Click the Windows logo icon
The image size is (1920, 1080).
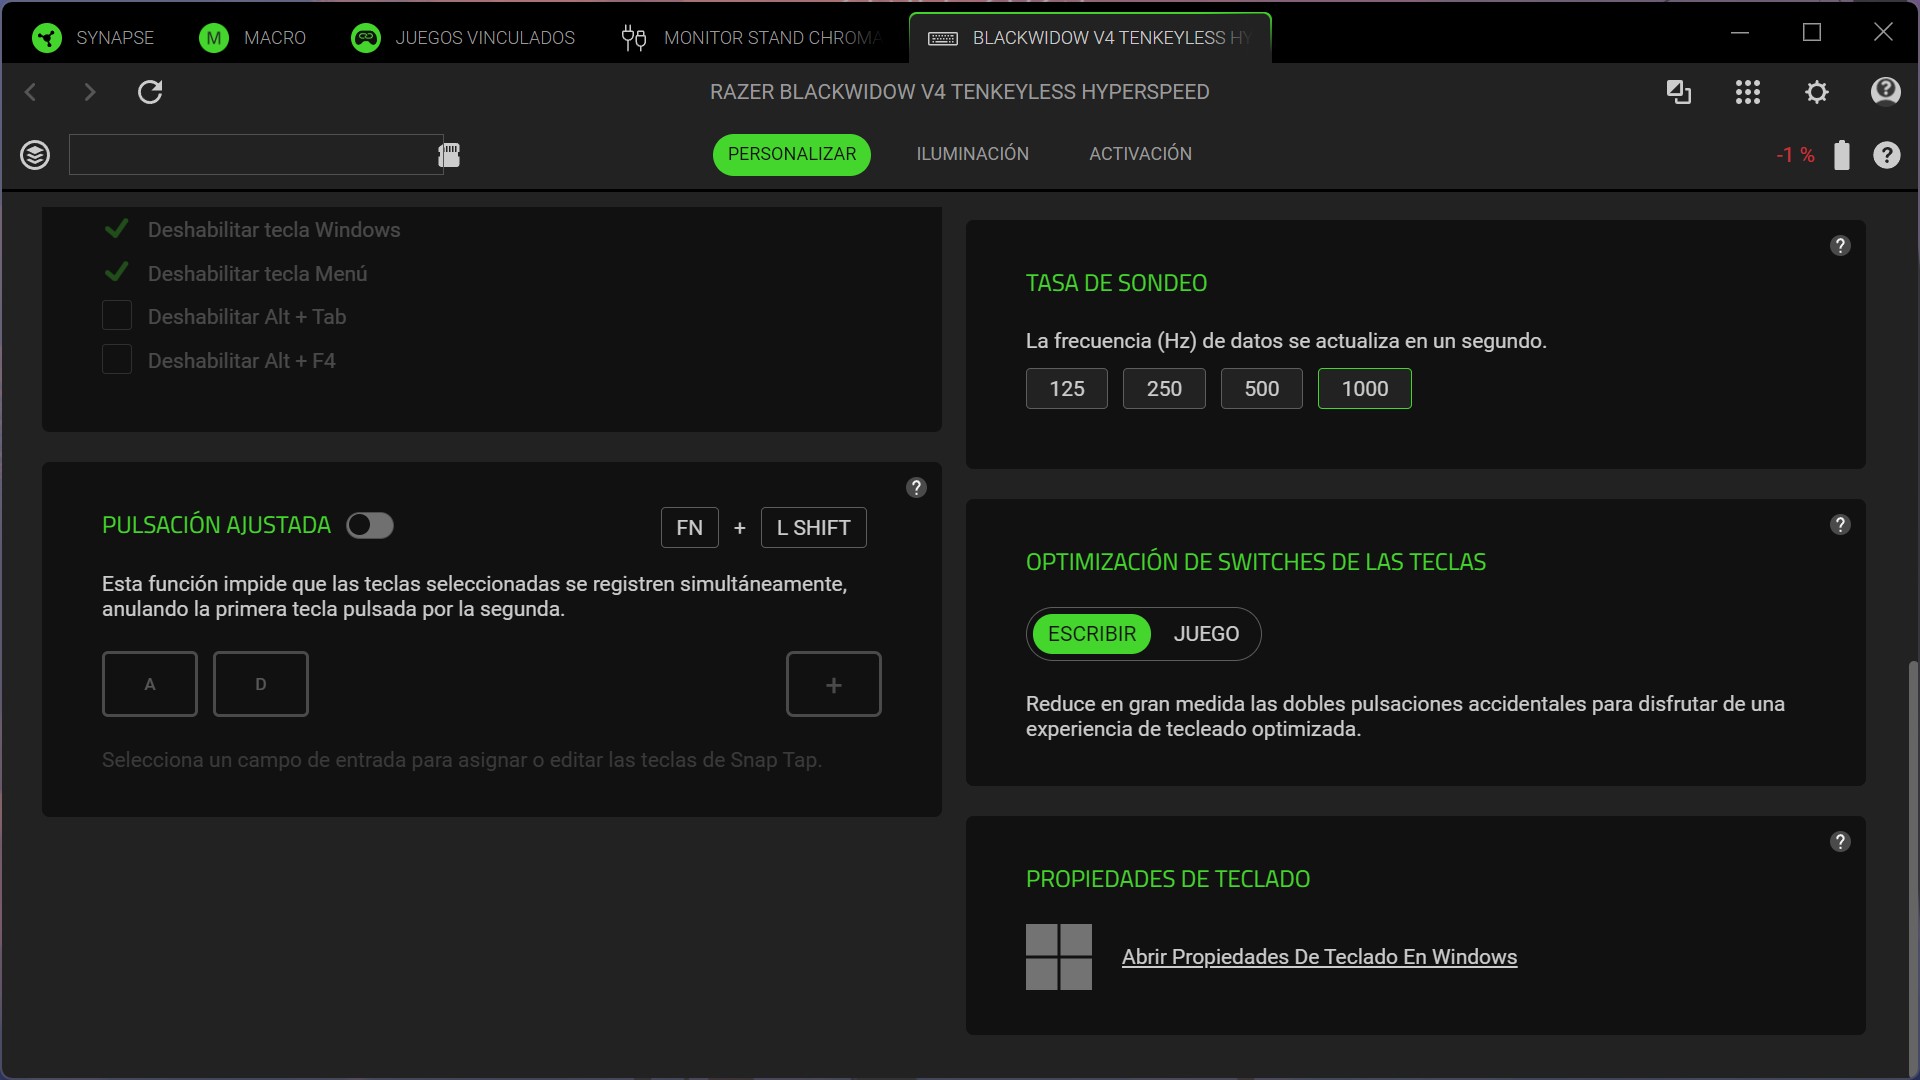pos(1059,957)
